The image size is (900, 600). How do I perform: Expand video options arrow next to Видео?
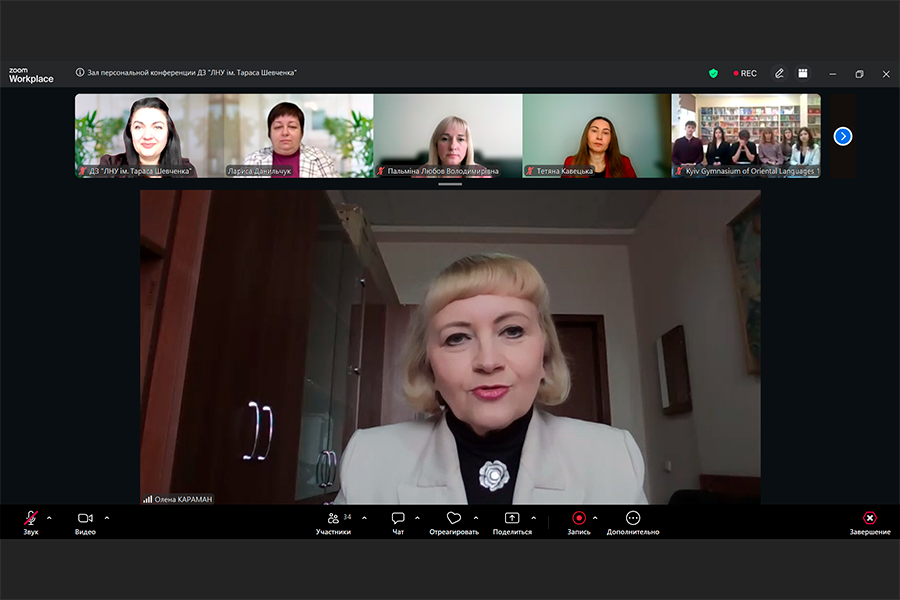click(x=107, y=518)
